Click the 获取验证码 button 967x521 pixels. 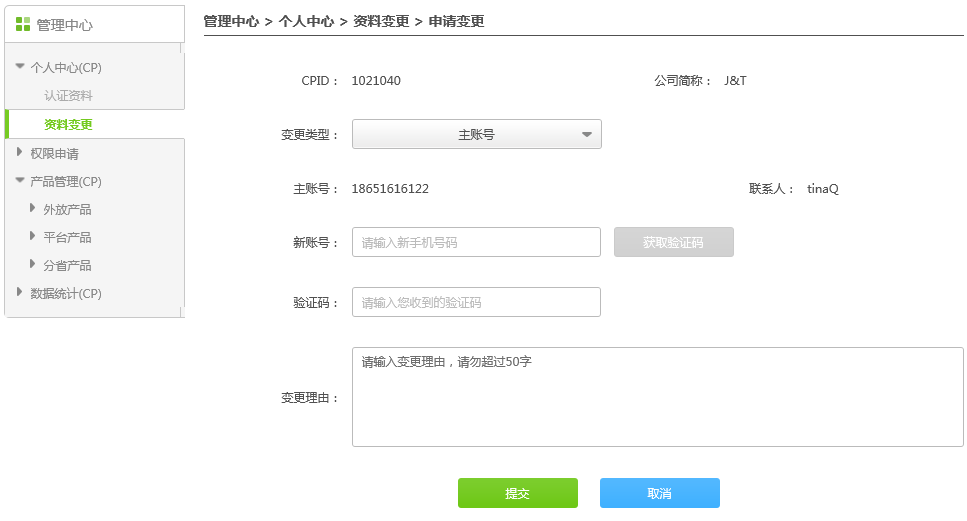(x=673, y=242)
